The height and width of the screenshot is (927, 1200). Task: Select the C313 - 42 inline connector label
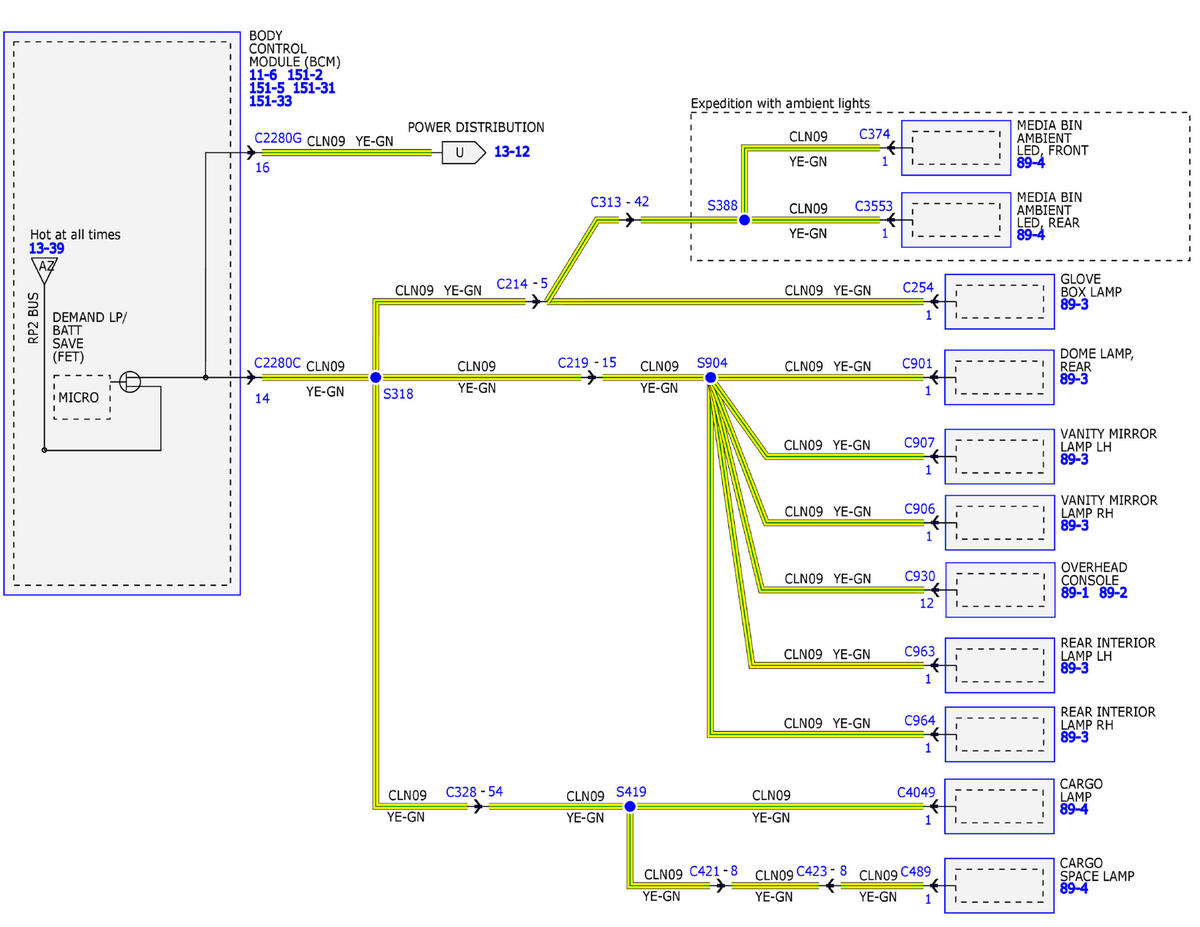[620, 202]
